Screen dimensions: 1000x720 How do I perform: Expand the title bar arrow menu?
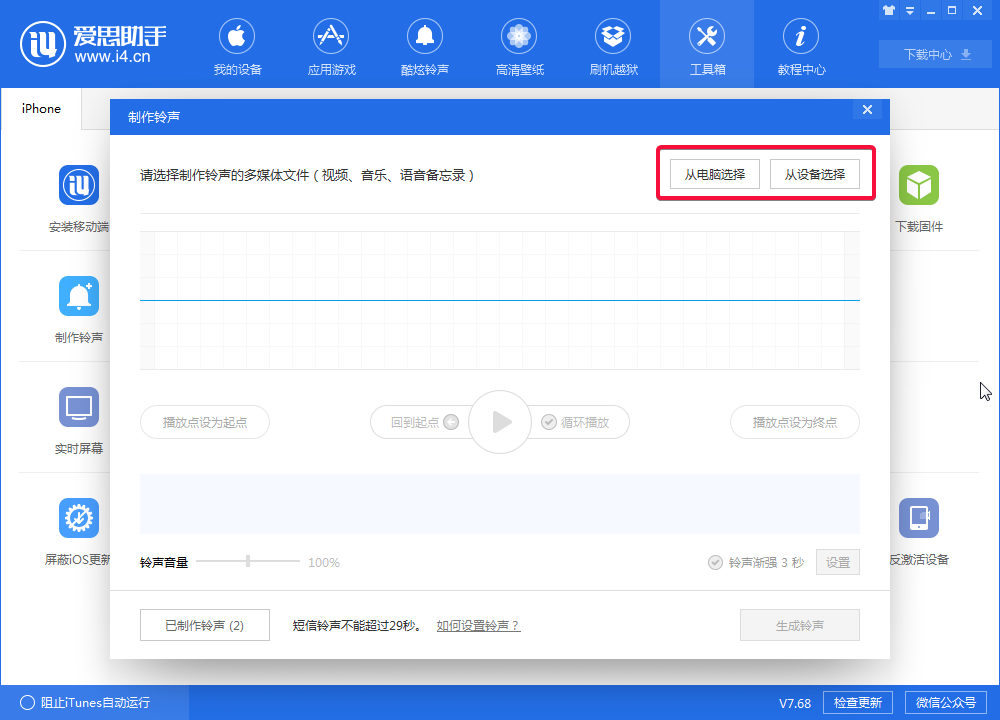click(908, 10)
